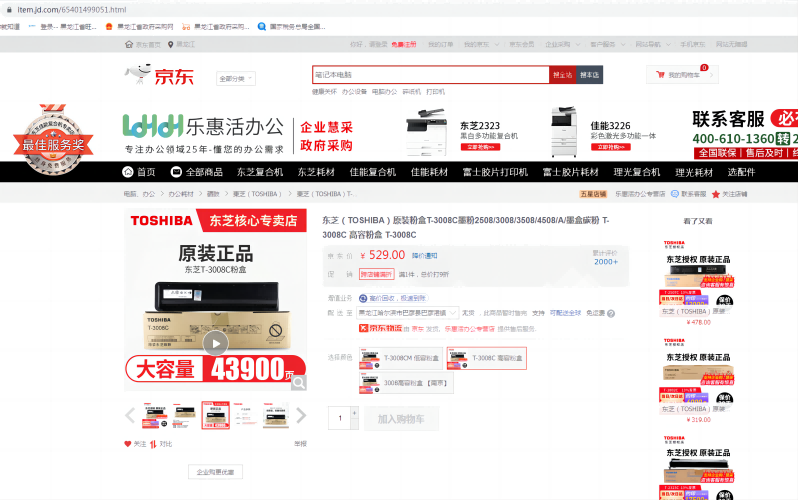Image resolution: width=798 pixels, height=500 pixels.
Task: Click the 举报 report link
Action: coord(300,444)
